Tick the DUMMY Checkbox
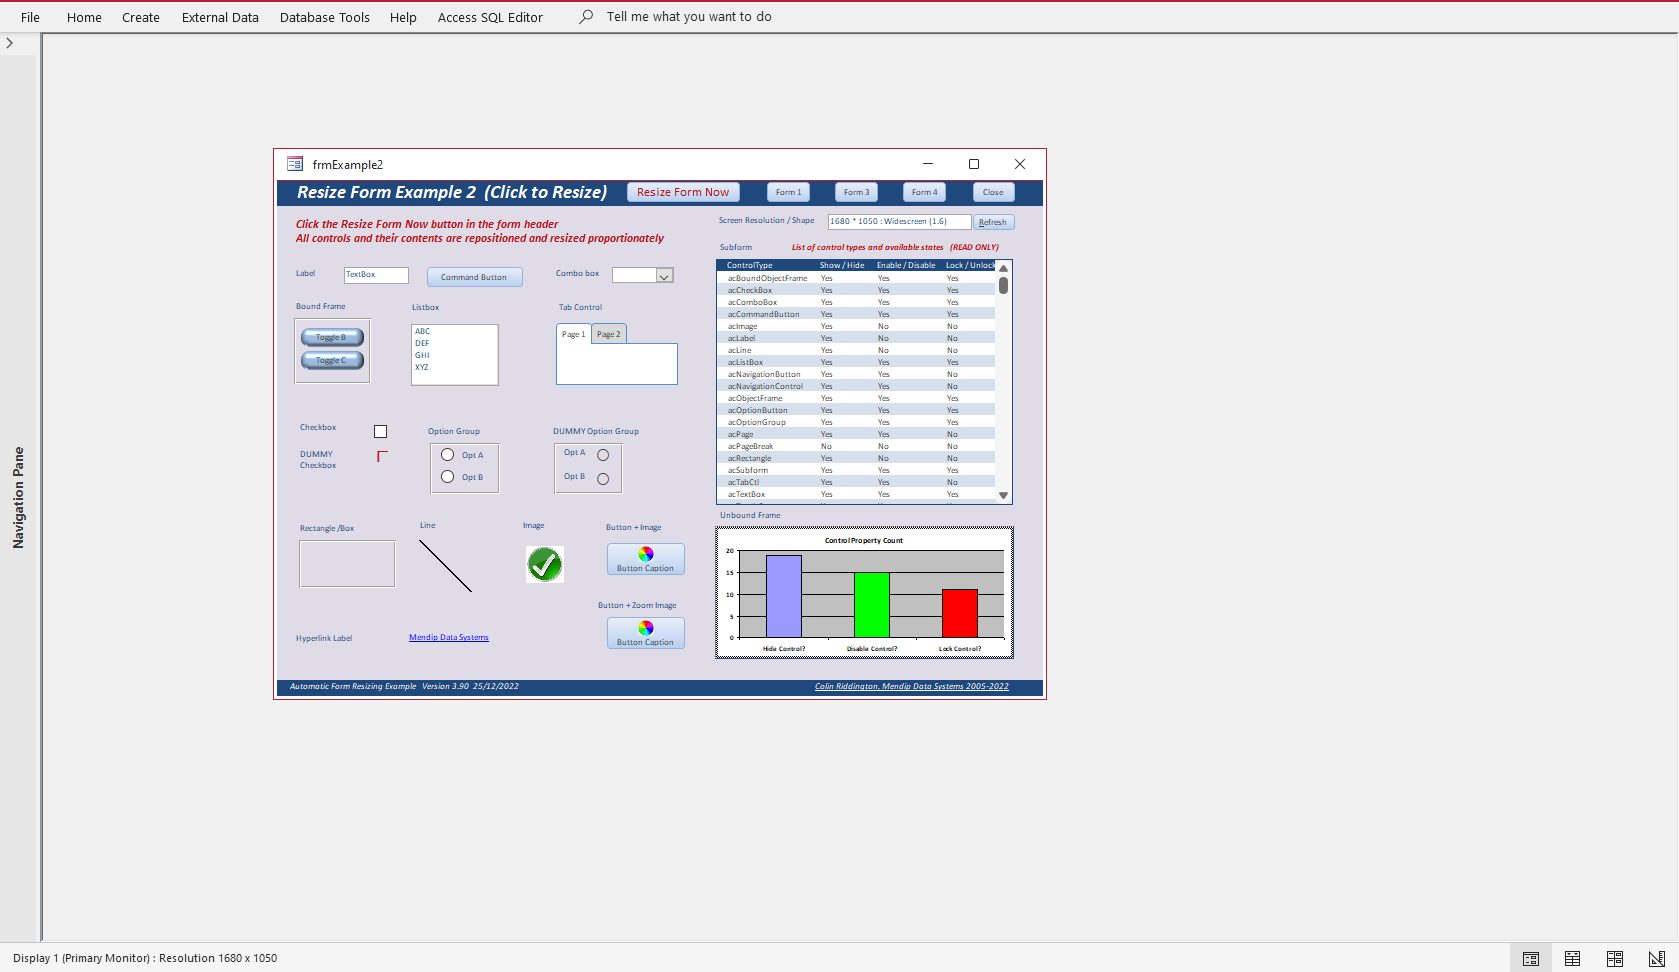Viewport: 1679px width, 972px height. click(382, 456)
